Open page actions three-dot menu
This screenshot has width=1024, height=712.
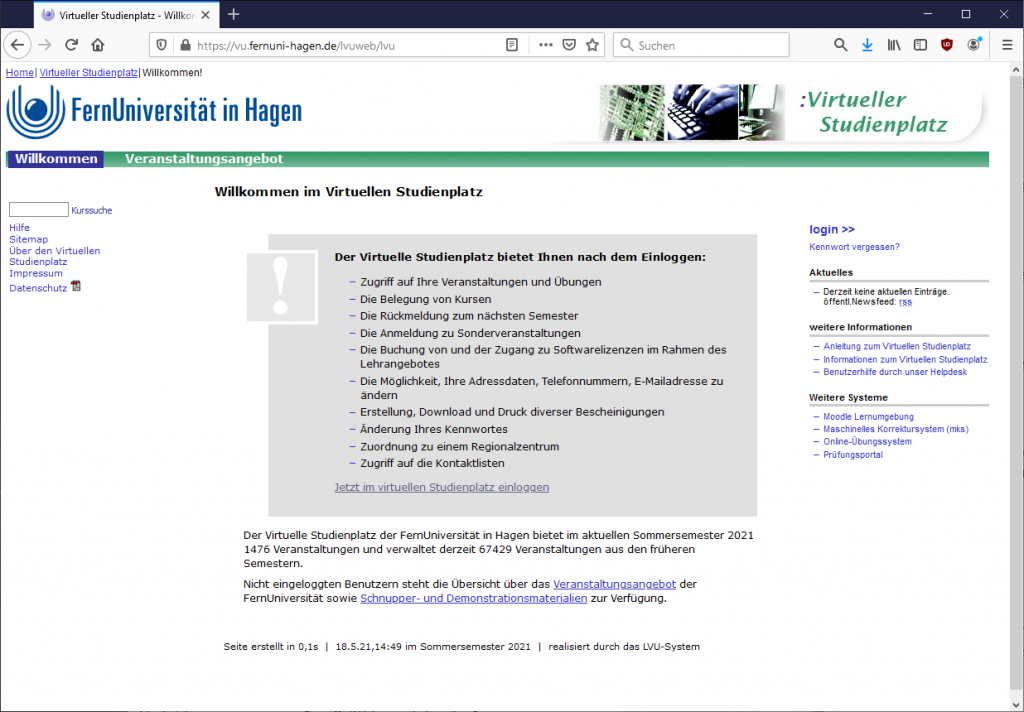tap(545, 45)
